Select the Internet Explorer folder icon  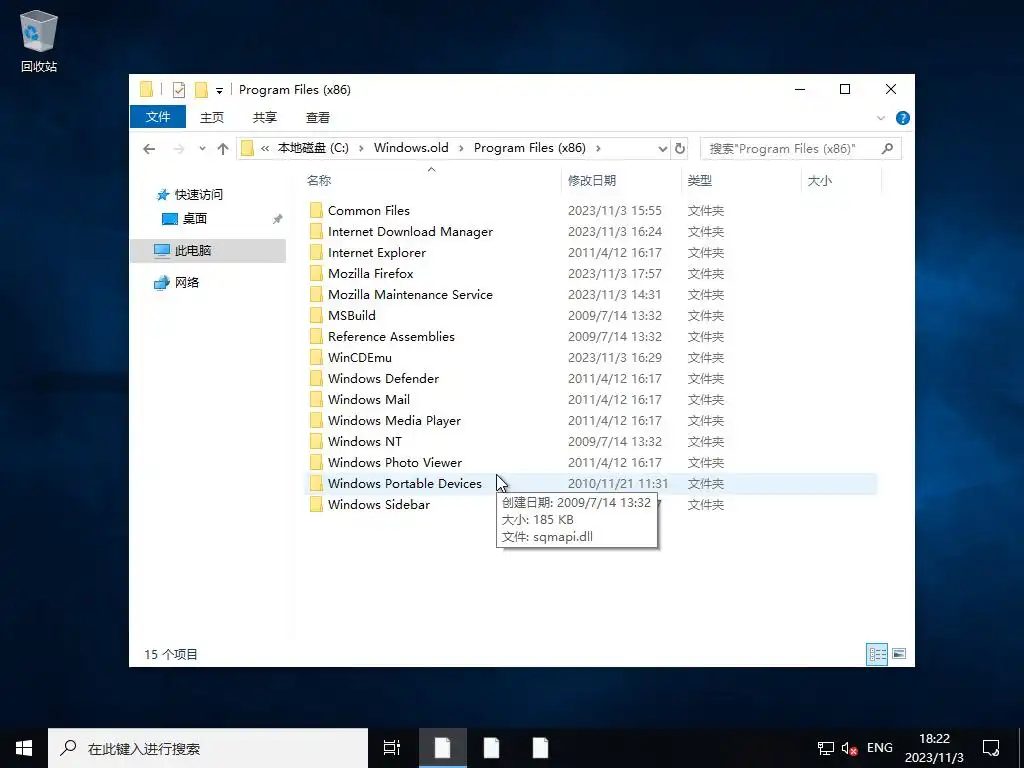[316, 252]
